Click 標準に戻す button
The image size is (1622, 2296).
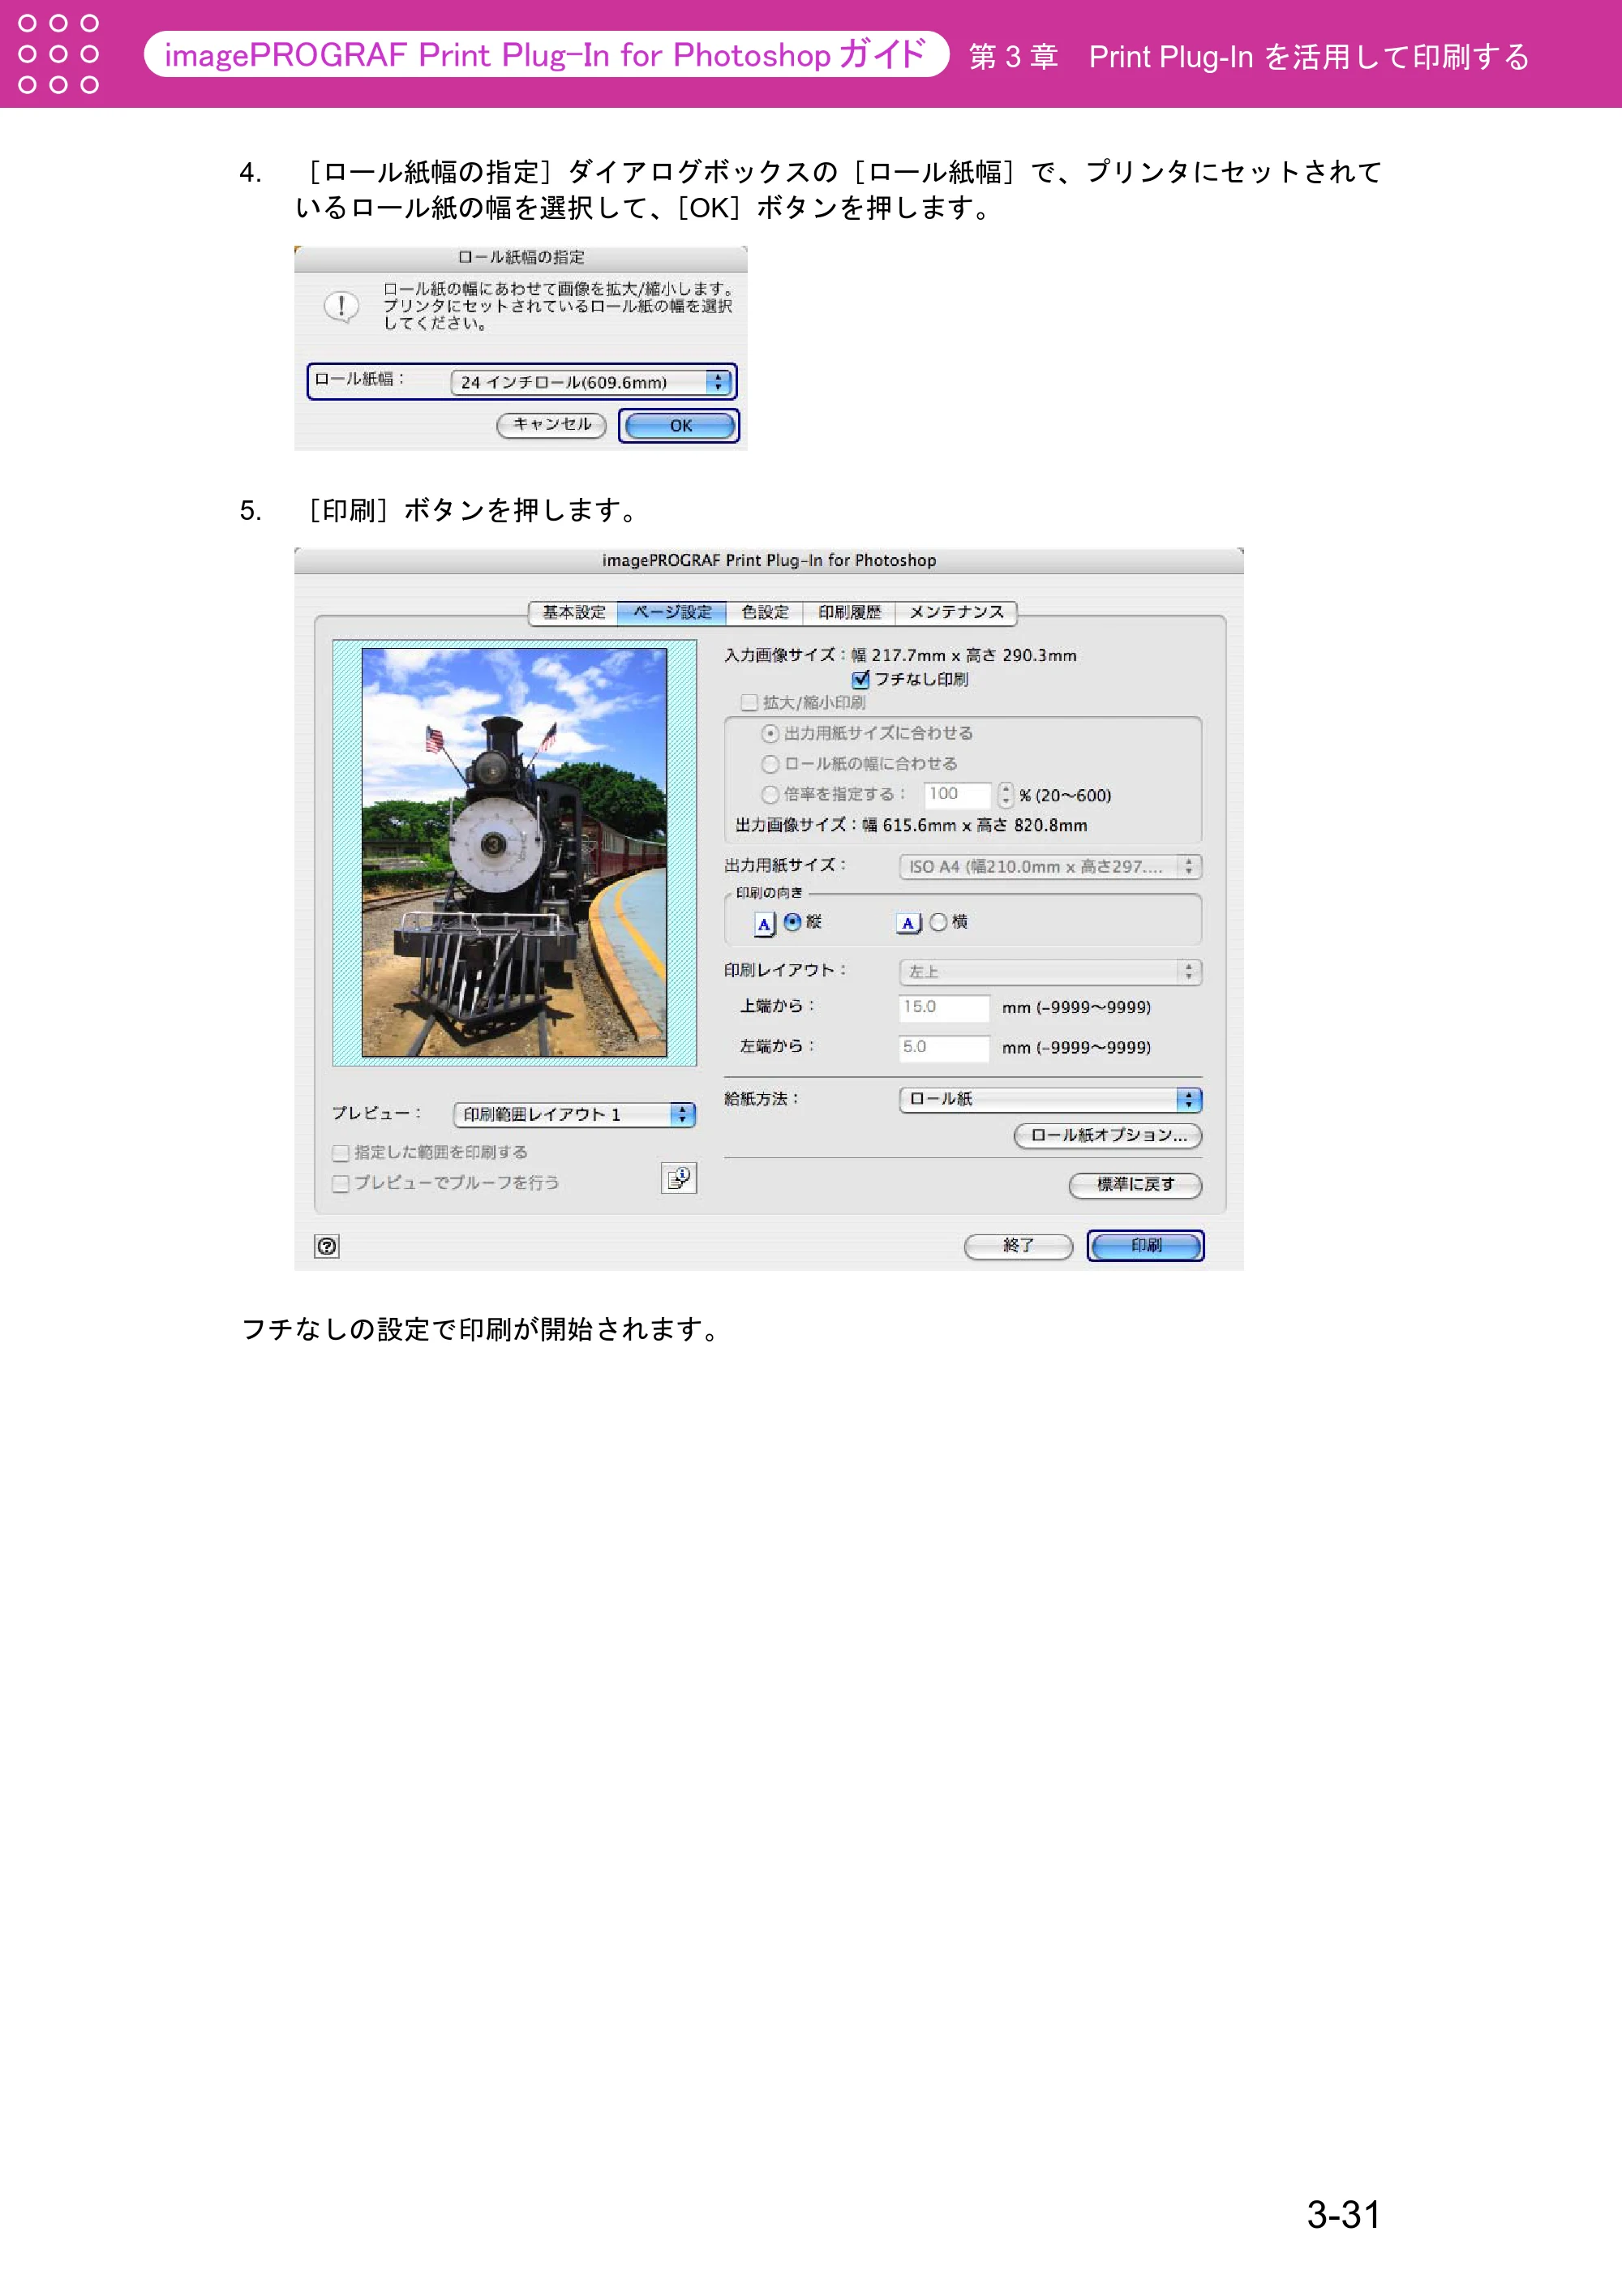(1135, 1185)
